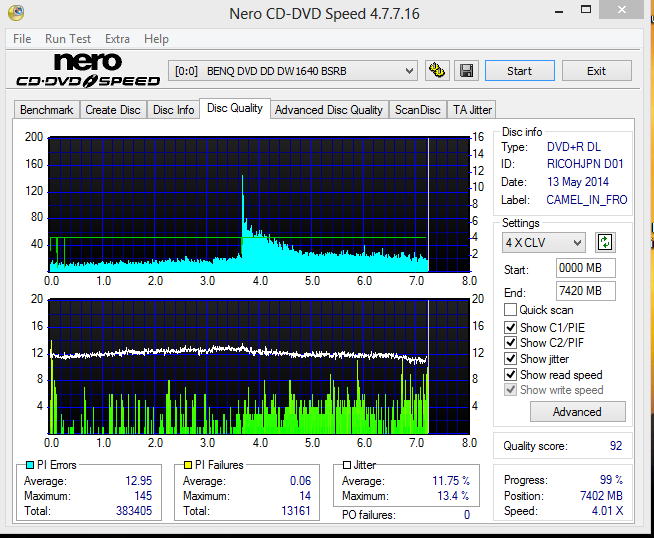The height and width of the screenshot is (538, 654).
Task: Click the label CAMEL_IN_FRO
Action: tap(587, 200)
